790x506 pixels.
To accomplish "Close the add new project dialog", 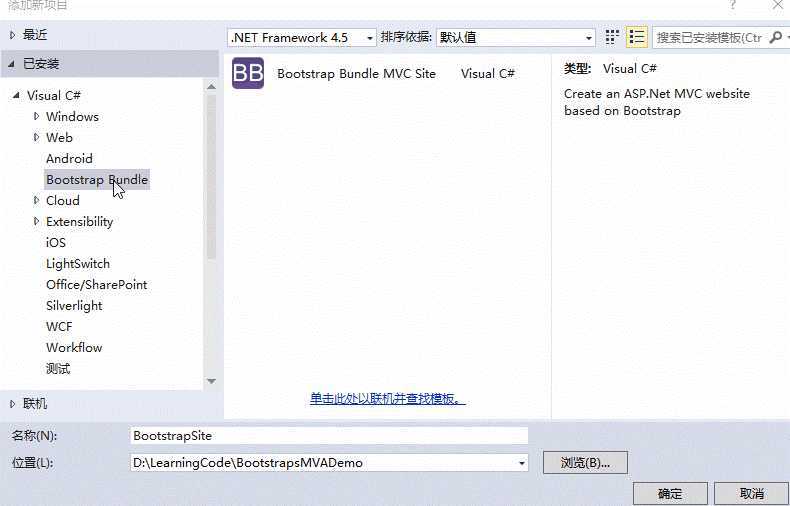I will pyautogui.click(x=777, y=5).
